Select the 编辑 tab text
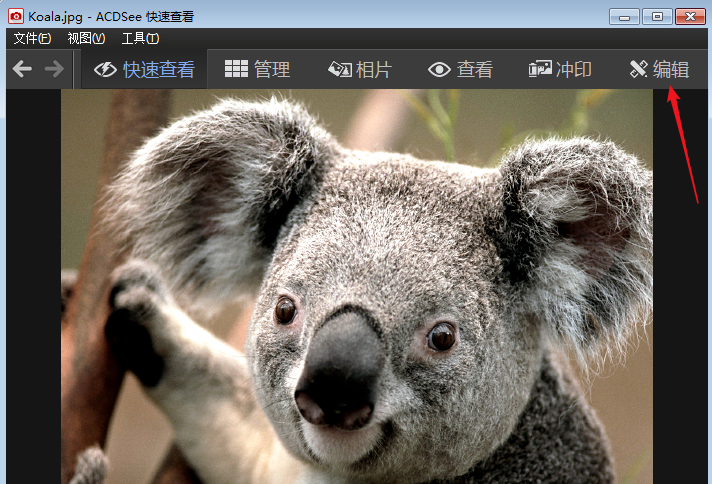This screenshot has width=712, height=484. tap(671, 70)
